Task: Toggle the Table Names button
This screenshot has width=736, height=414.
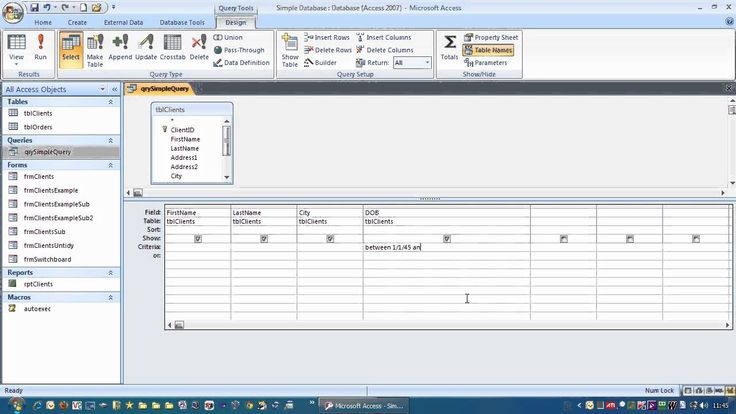Action: tap(488, 50)
